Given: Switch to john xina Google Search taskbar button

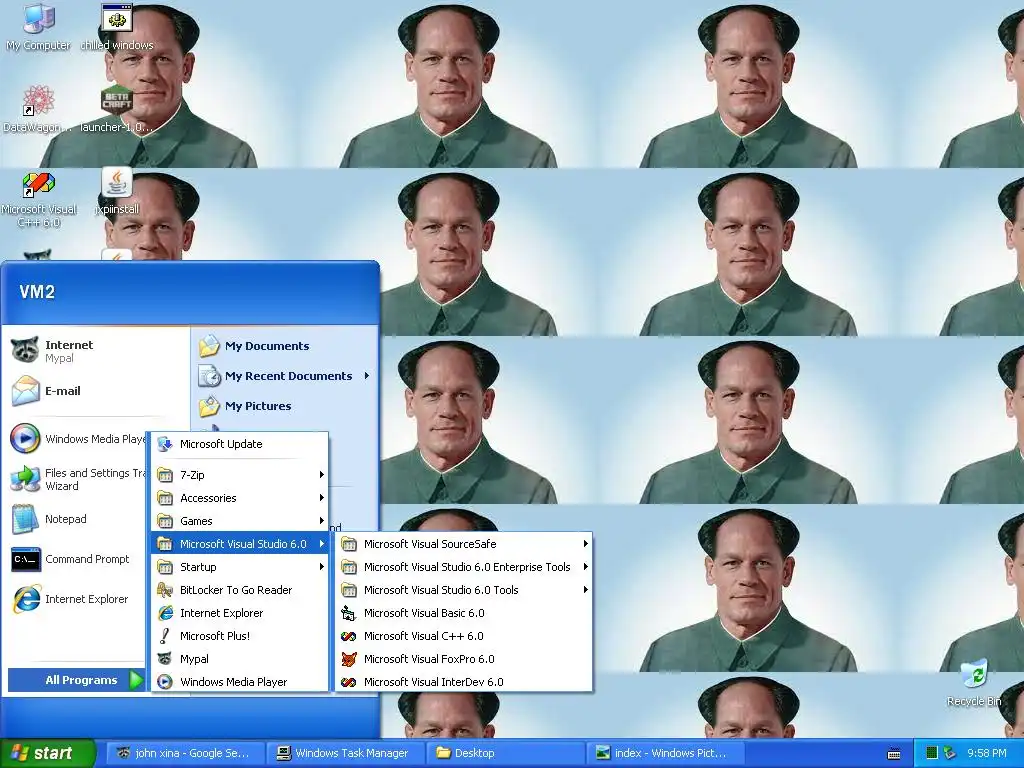Looking at the screenshot, I should point(187,753).
